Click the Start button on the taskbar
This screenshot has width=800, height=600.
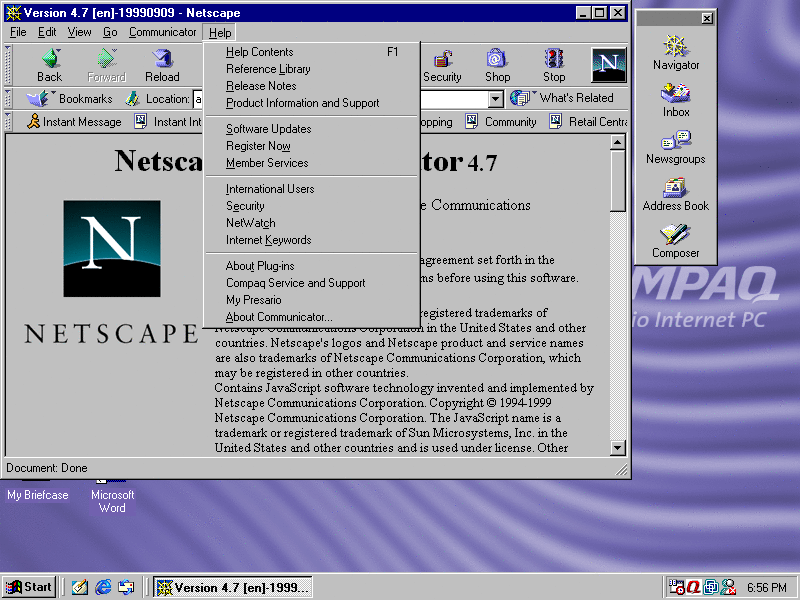click(28, 586)
